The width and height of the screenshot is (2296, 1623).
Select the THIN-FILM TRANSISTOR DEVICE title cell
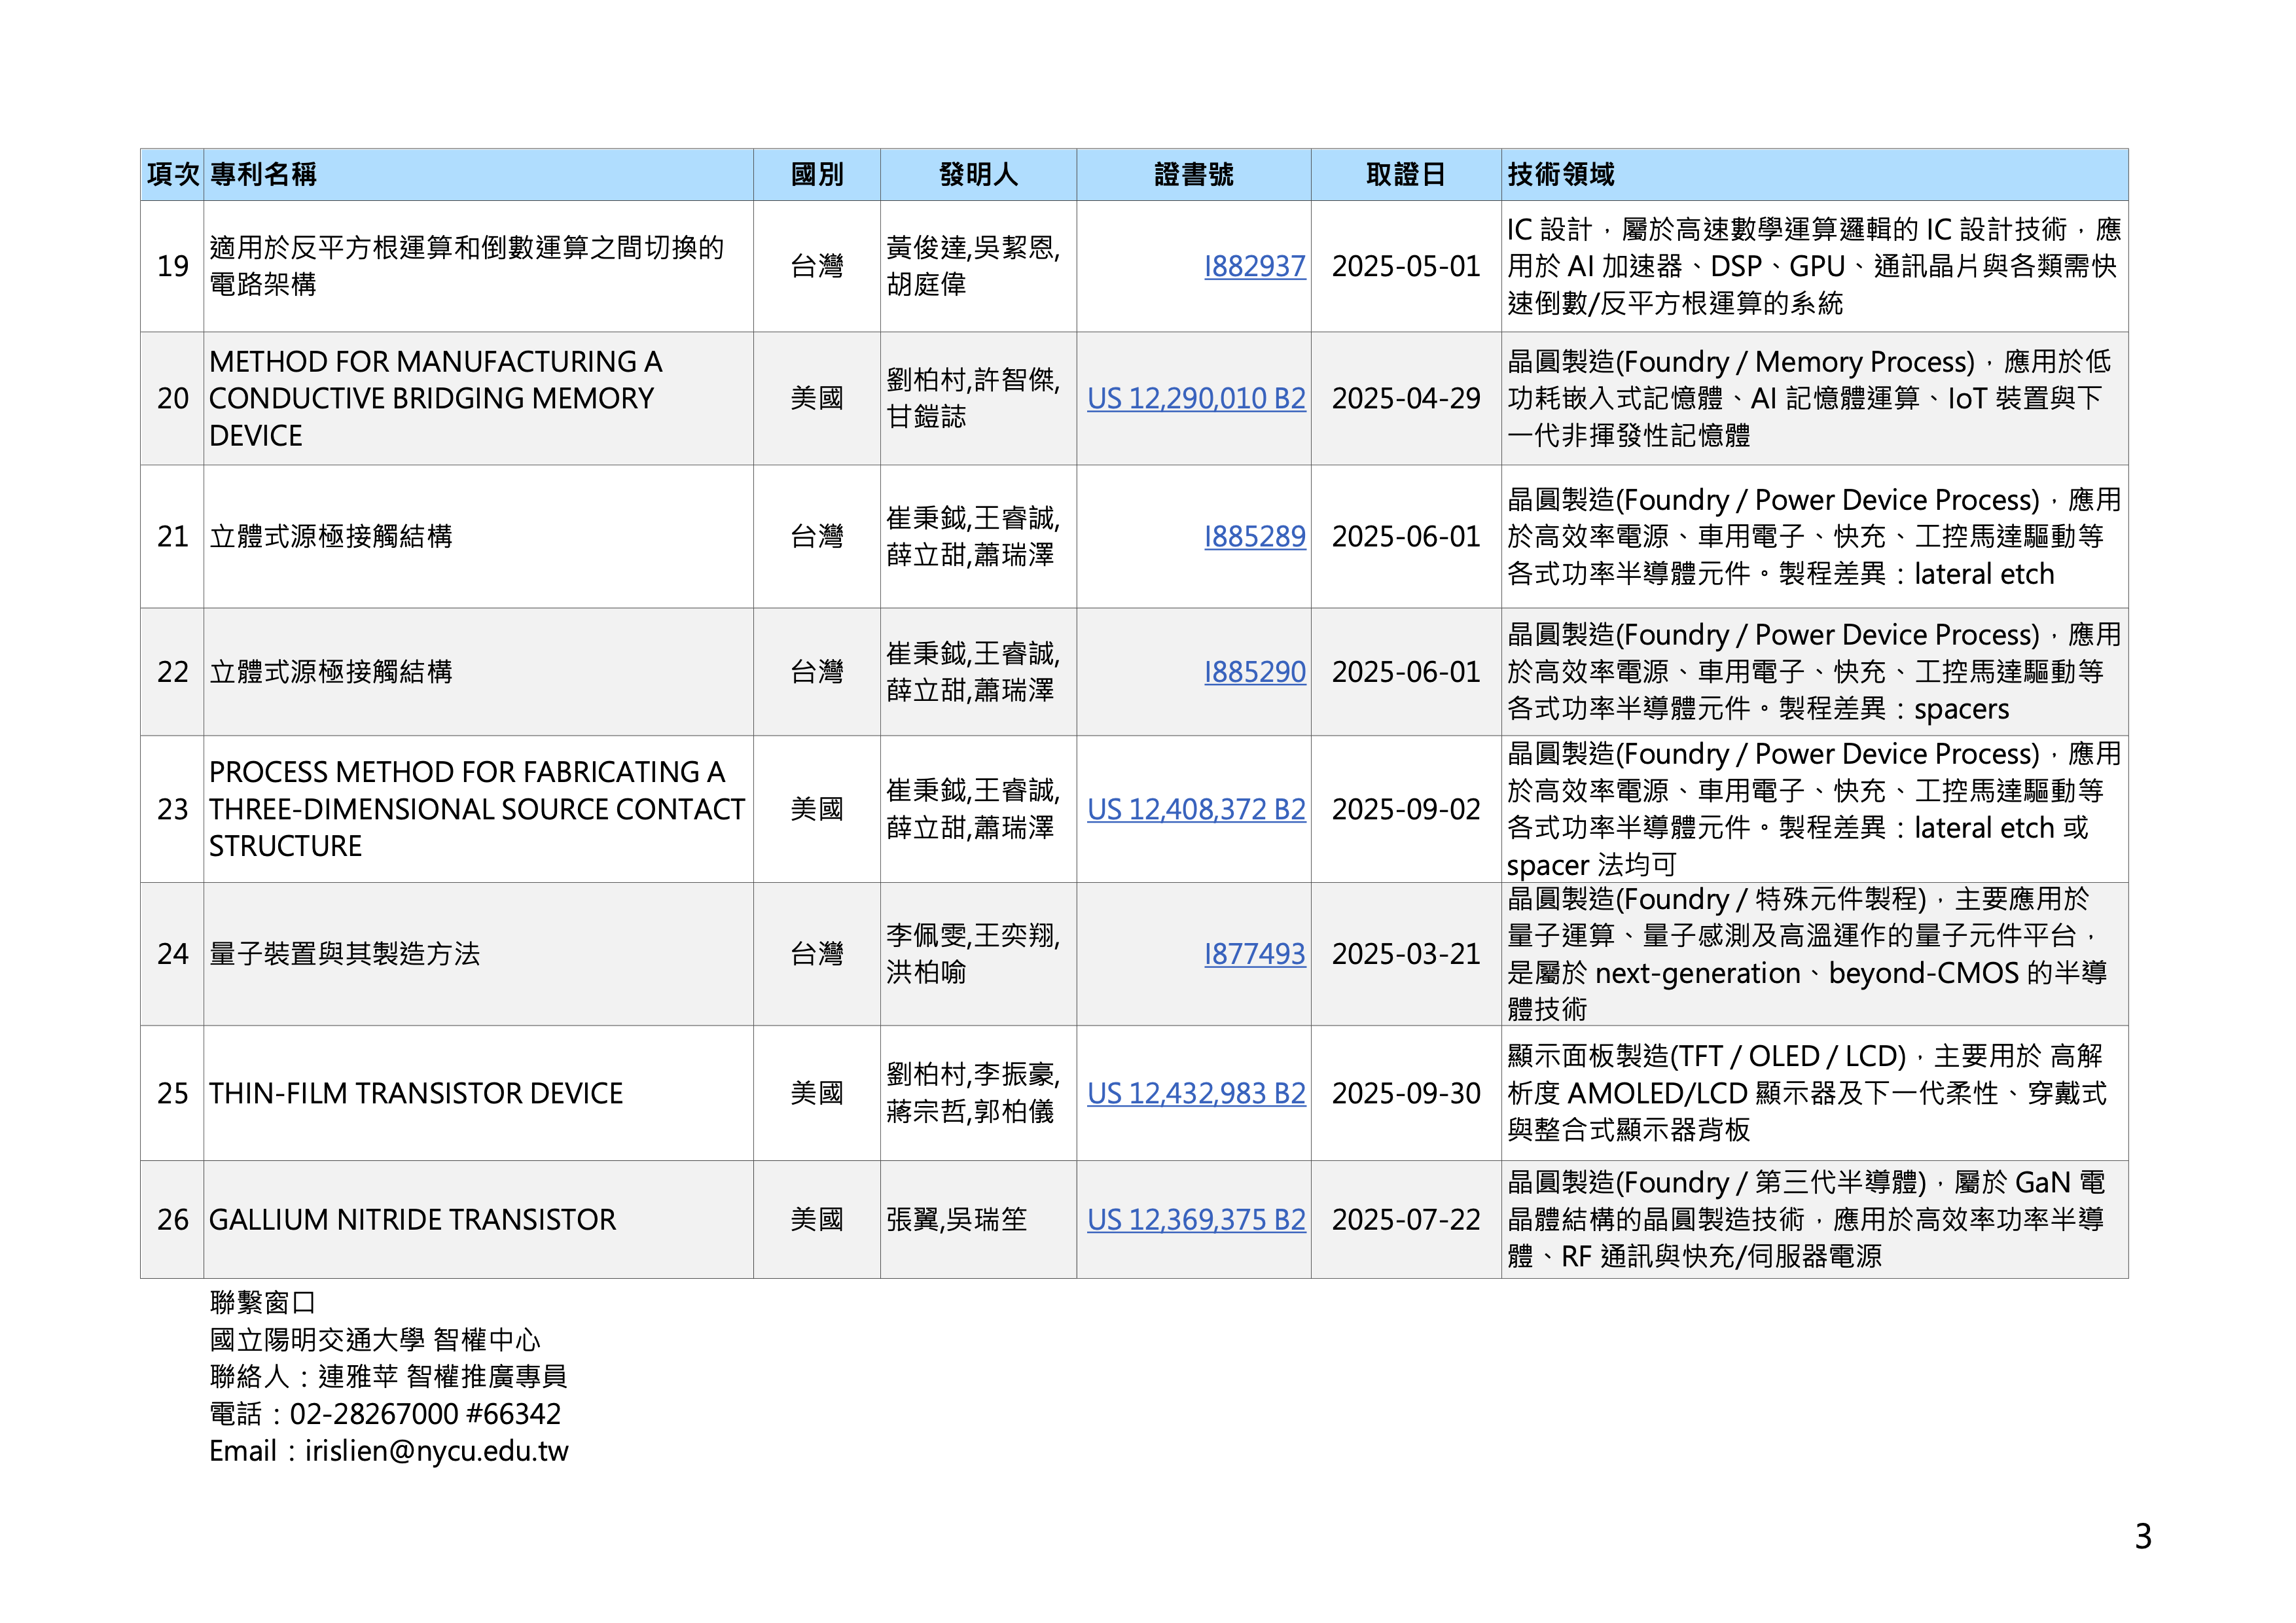[x=416, y=1093]
